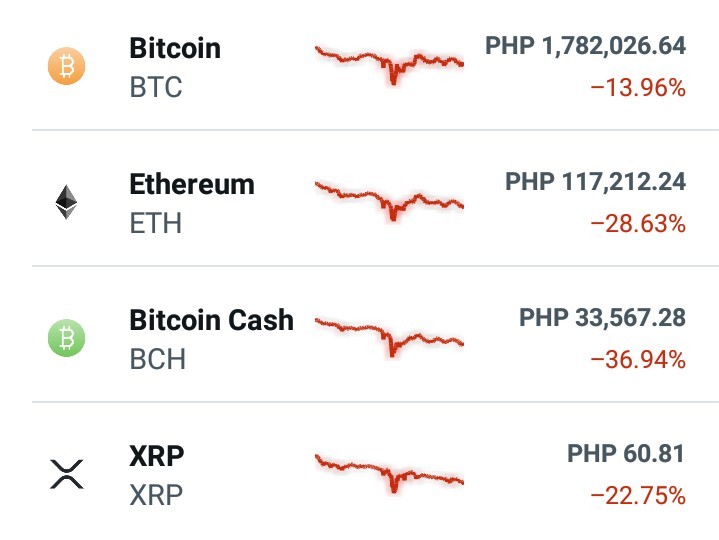Click the Ethereum diamond logo icon

(x=66, y=202)
